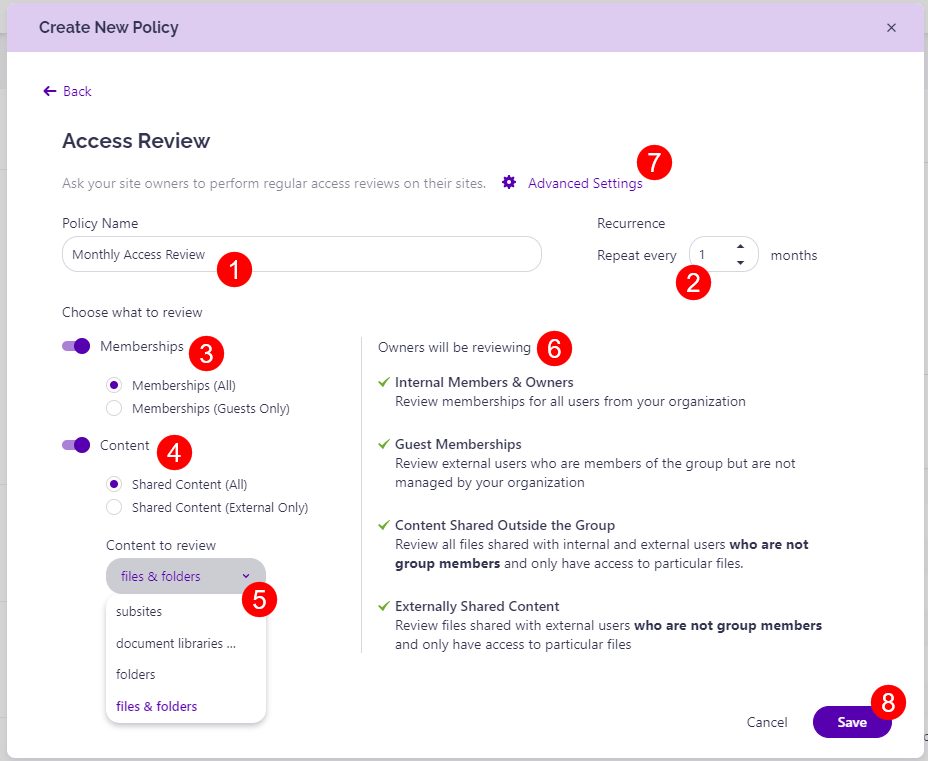Select the Memberships (Guests Only) radio button
The width and height of the screenshot is (928, 761).
pyautogui.click(x=114, y=408)
